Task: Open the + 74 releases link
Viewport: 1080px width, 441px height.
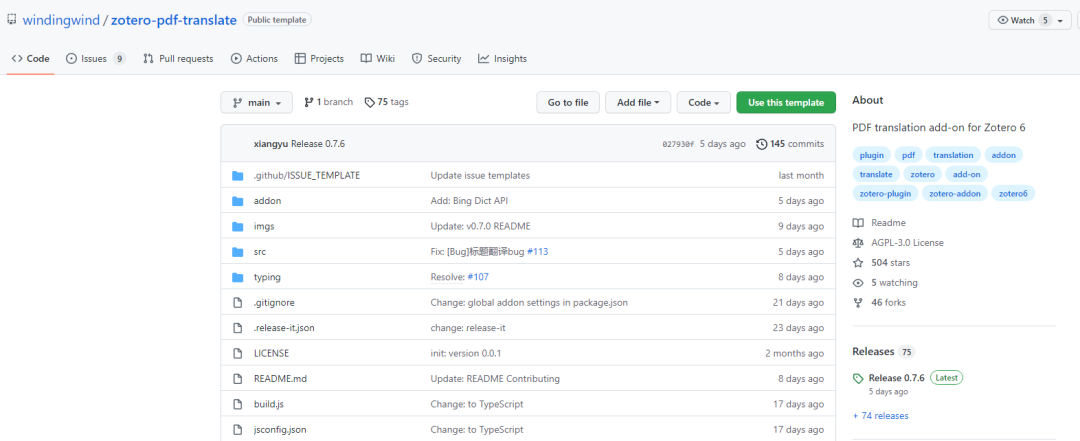Action: [880, 416]
